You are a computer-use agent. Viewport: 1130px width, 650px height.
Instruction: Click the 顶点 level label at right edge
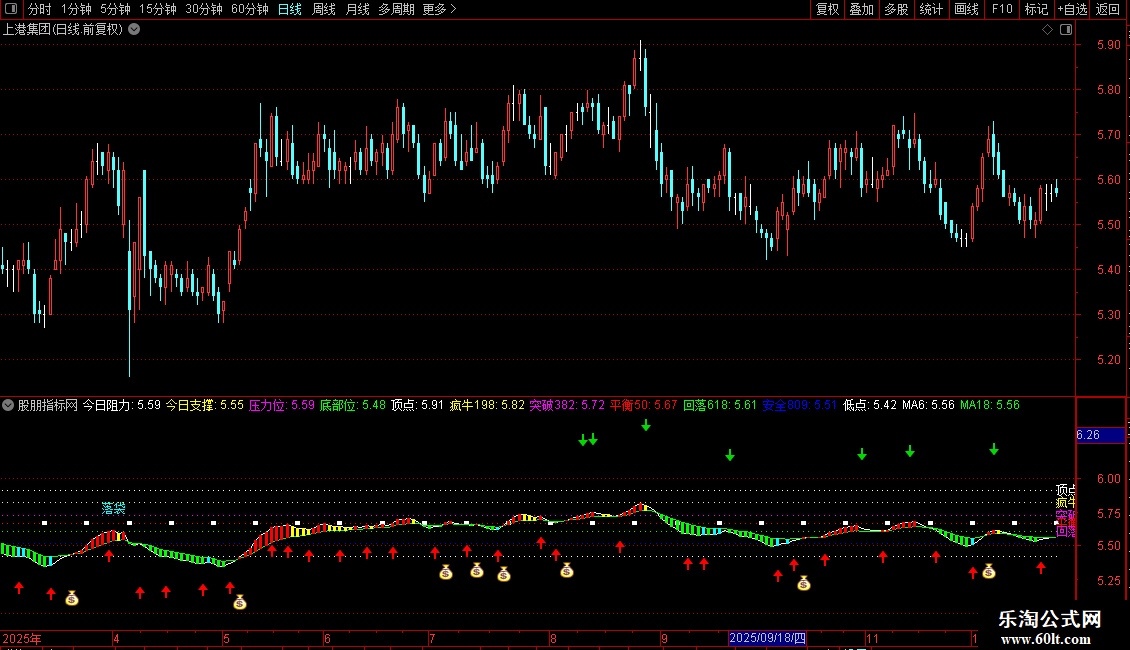pos(1066,490)
